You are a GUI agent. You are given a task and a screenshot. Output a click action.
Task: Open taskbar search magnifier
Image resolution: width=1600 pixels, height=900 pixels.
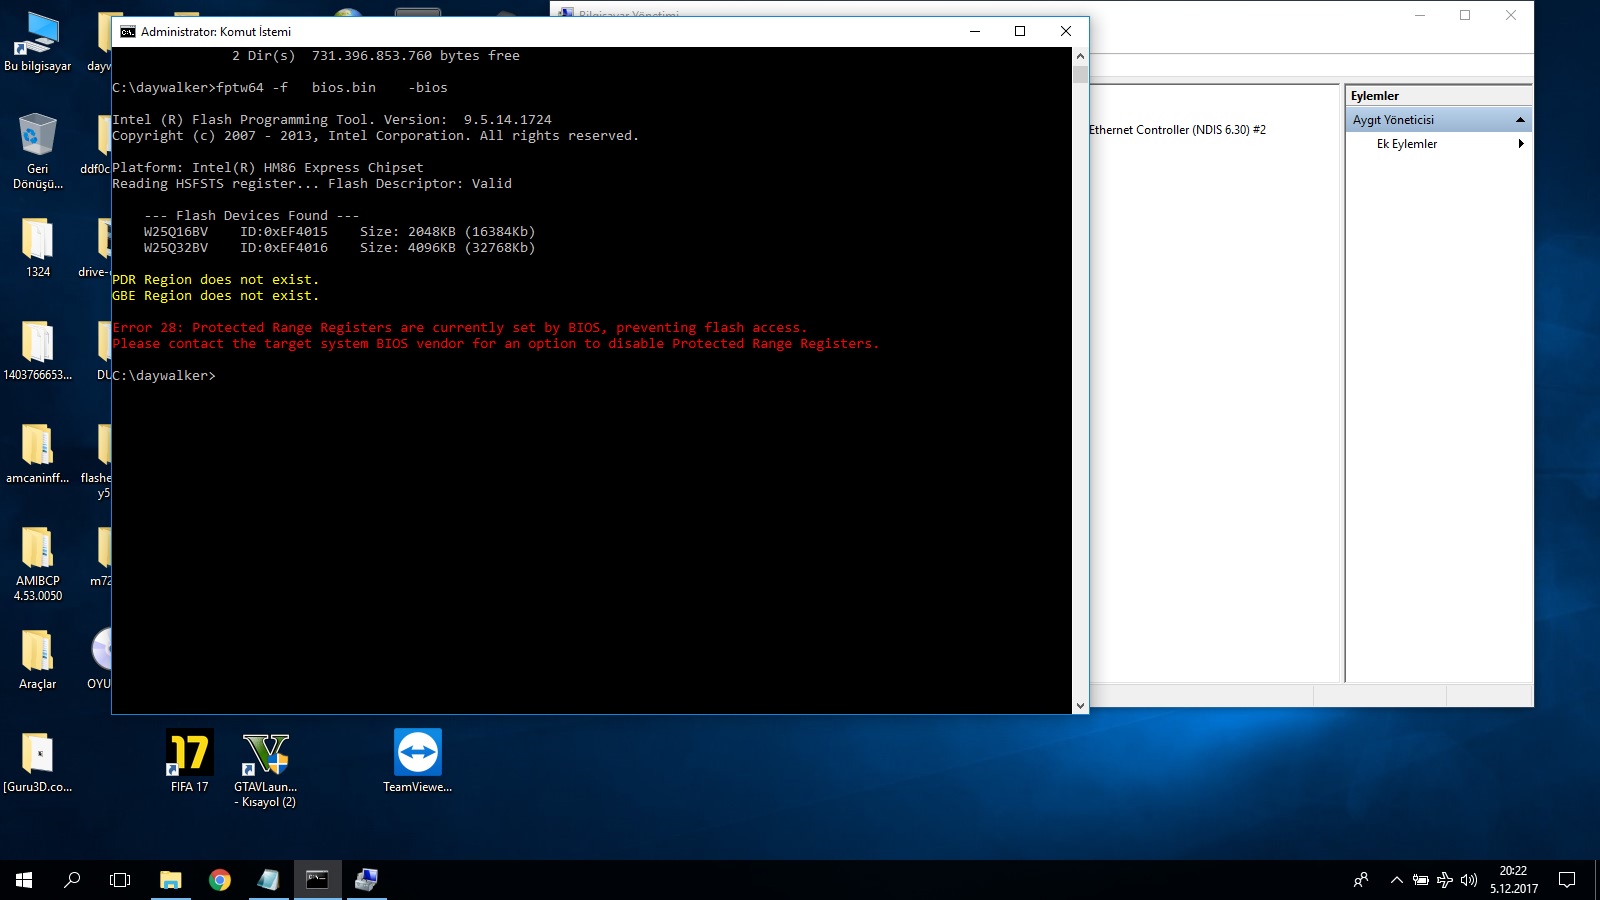72,880
